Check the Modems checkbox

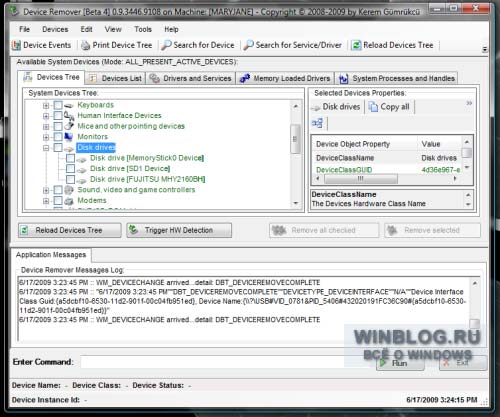tap(58, 201)
